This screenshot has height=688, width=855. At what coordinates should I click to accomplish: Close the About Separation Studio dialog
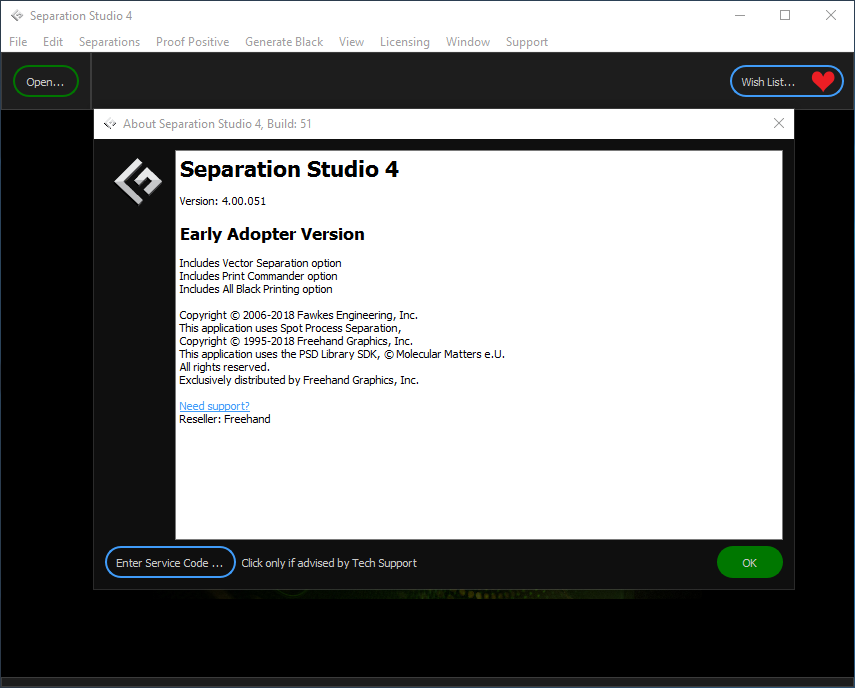click(779, 123)
